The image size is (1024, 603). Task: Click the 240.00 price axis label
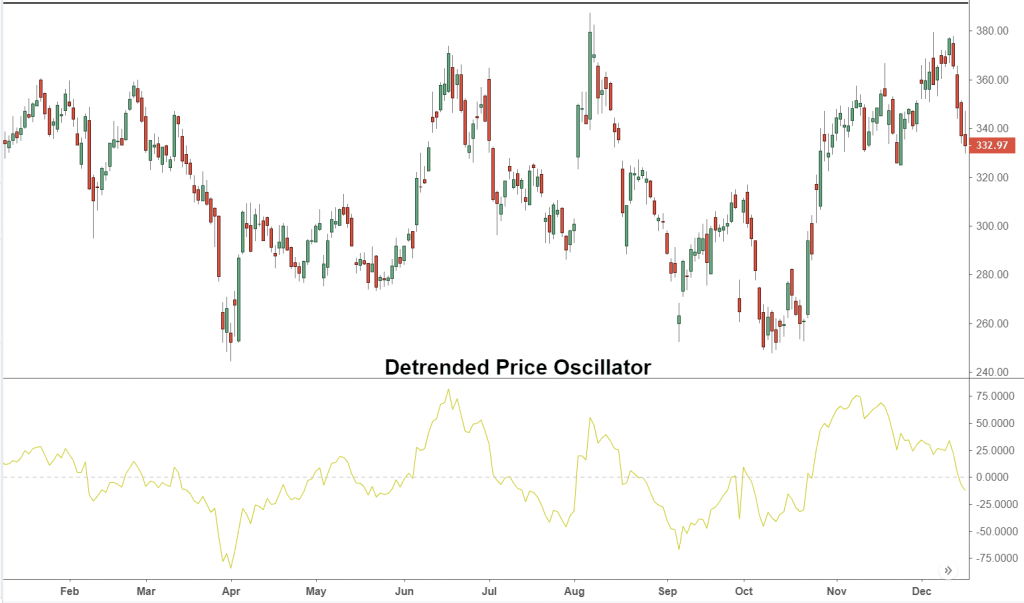click(x=992, y=372)
